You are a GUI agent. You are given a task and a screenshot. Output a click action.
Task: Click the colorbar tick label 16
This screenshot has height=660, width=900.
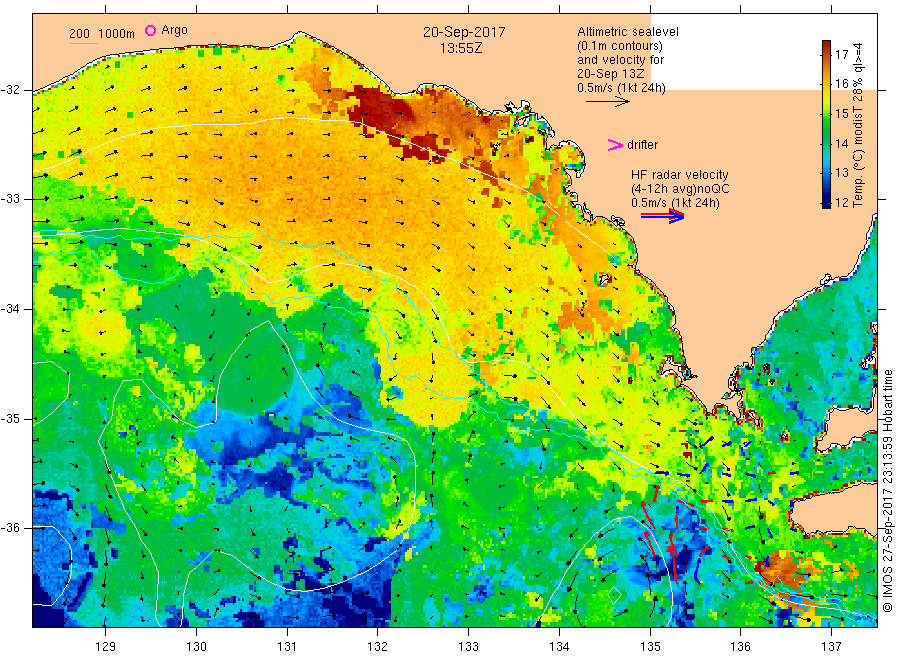tap(841, 84)
